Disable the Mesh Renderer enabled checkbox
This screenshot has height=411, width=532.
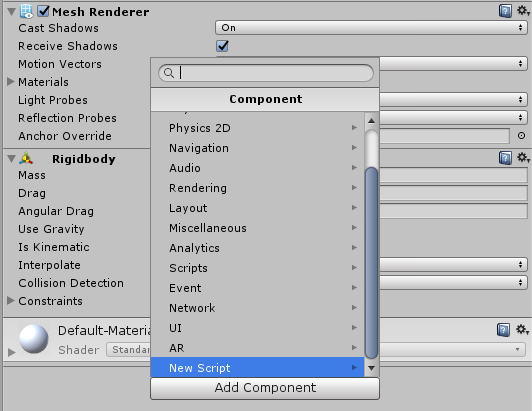tap(43, 11)
